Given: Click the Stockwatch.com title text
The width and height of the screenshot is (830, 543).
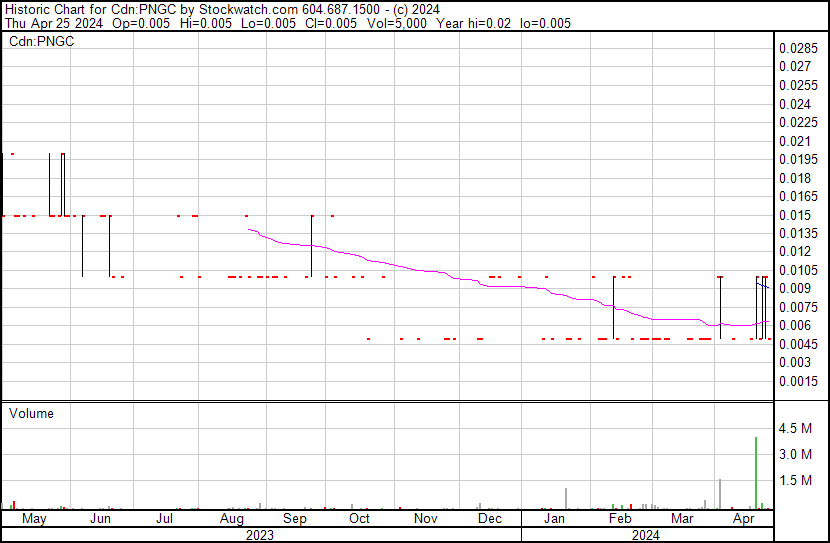Looking at the screenshot, I should (x=248, y=10).
